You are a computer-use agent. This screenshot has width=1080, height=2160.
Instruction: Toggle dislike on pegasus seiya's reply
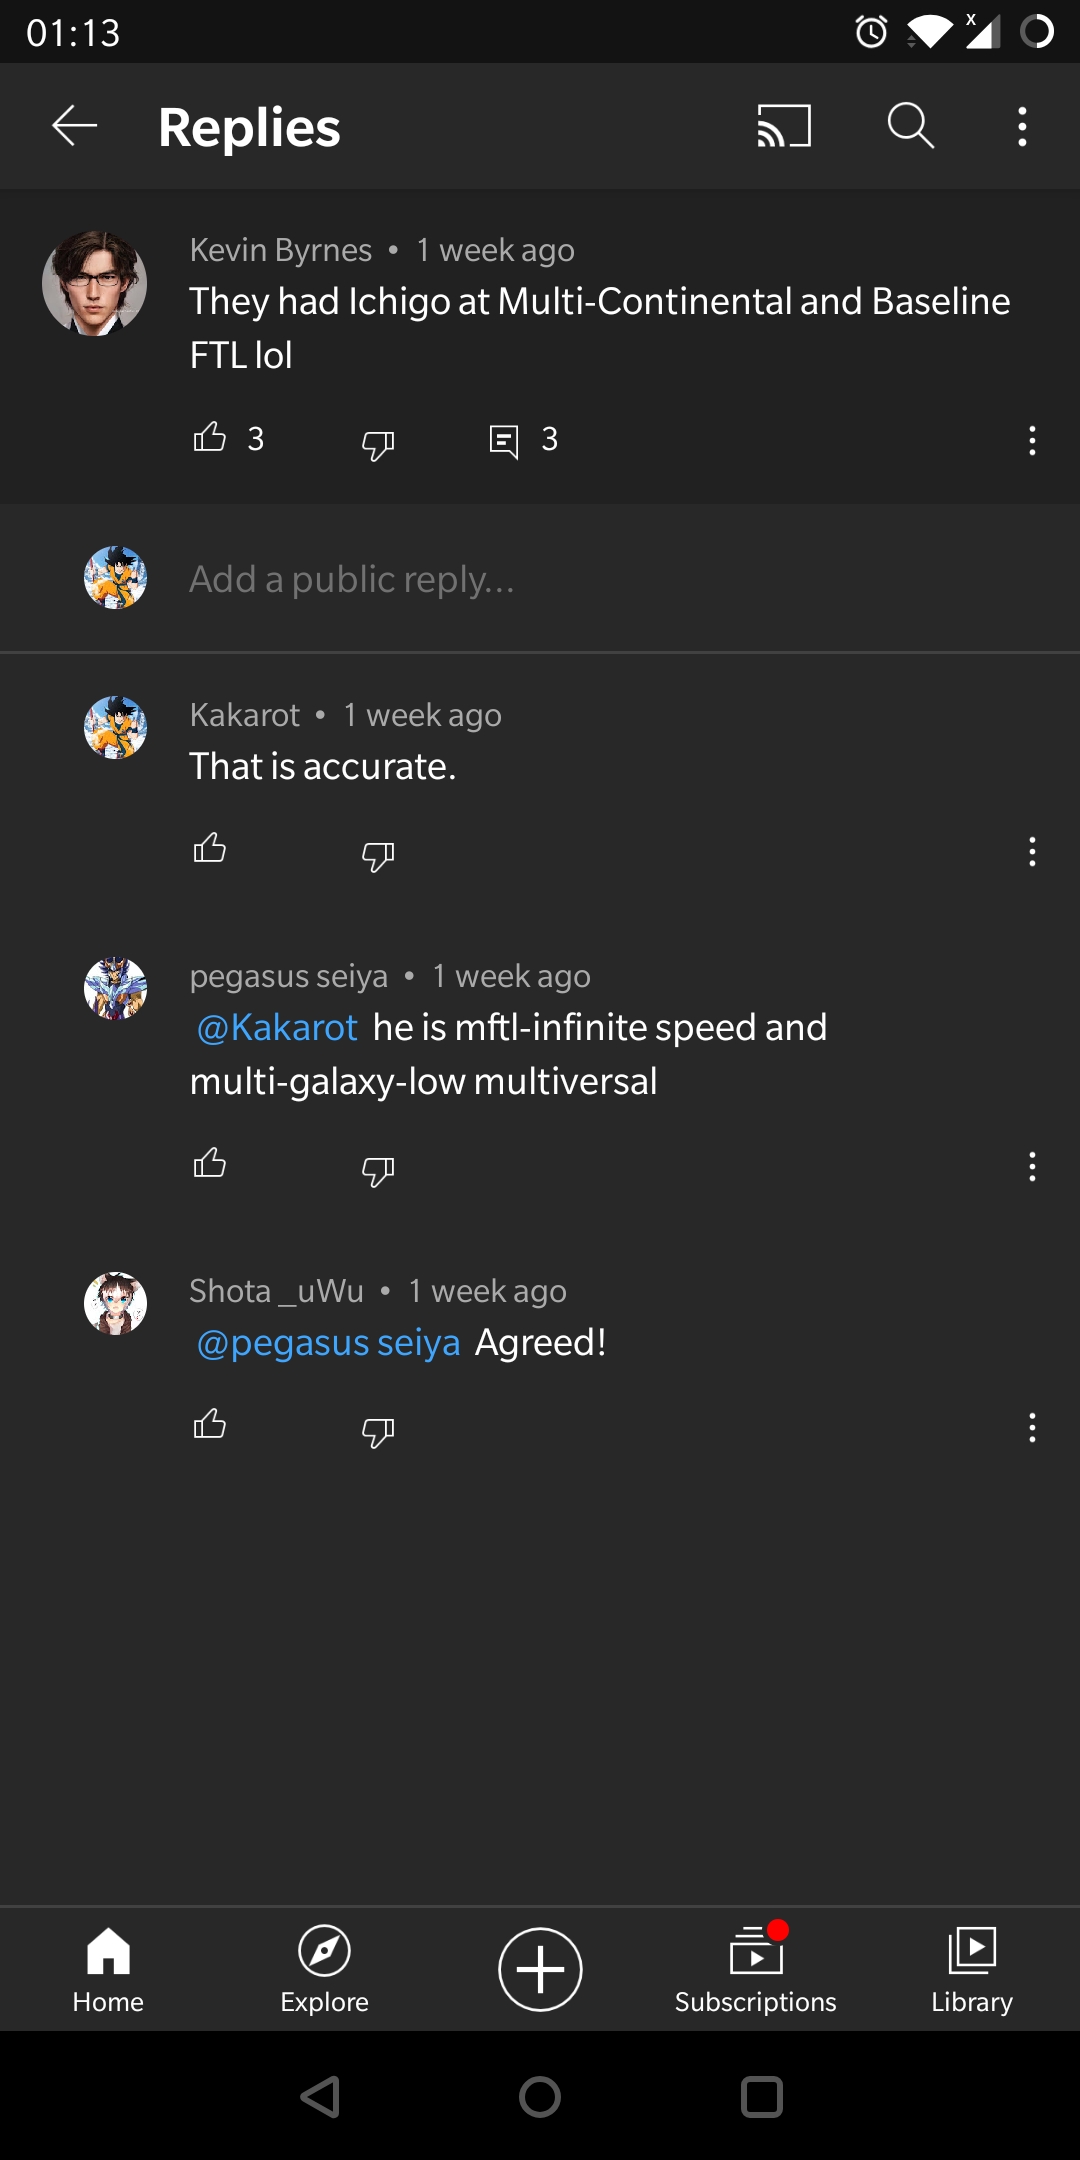pos(378,1170)
